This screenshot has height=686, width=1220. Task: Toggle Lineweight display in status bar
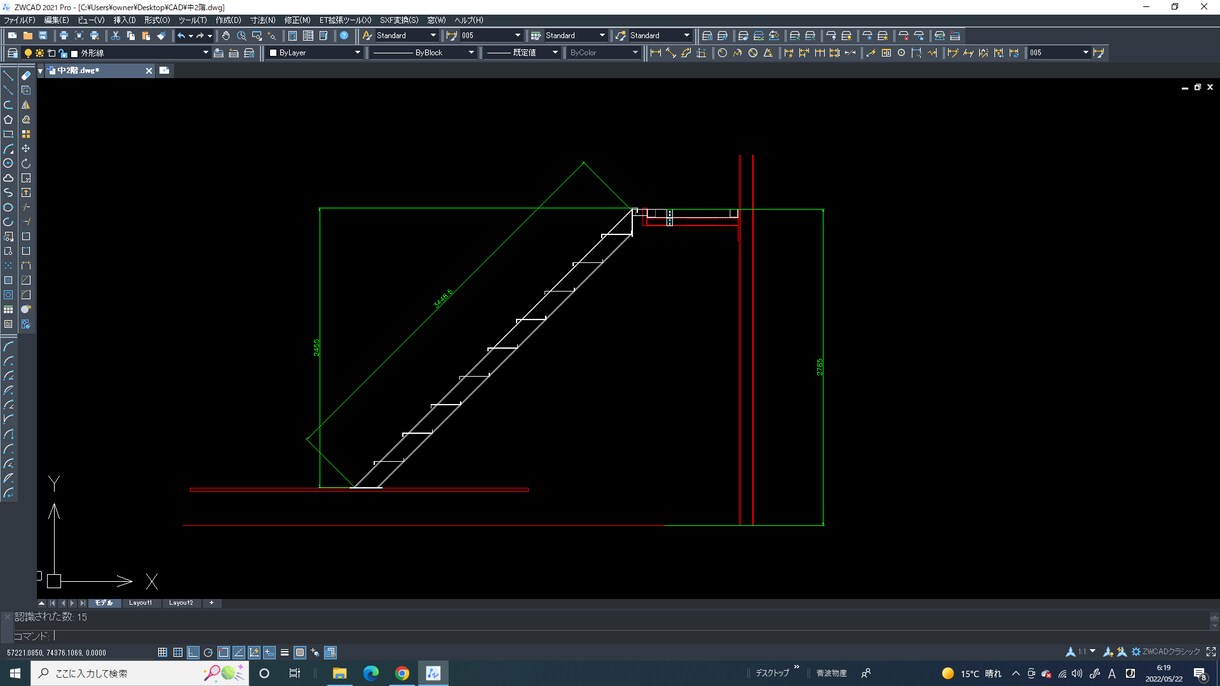pos(284,653)
